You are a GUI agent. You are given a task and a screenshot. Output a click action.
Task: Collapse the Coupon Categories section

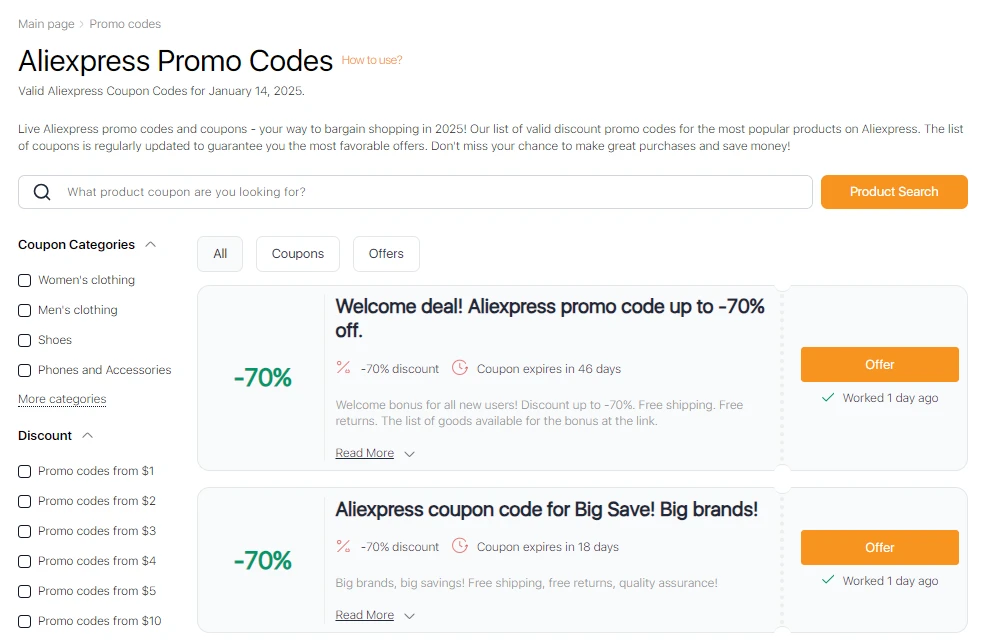pos(150,244)
